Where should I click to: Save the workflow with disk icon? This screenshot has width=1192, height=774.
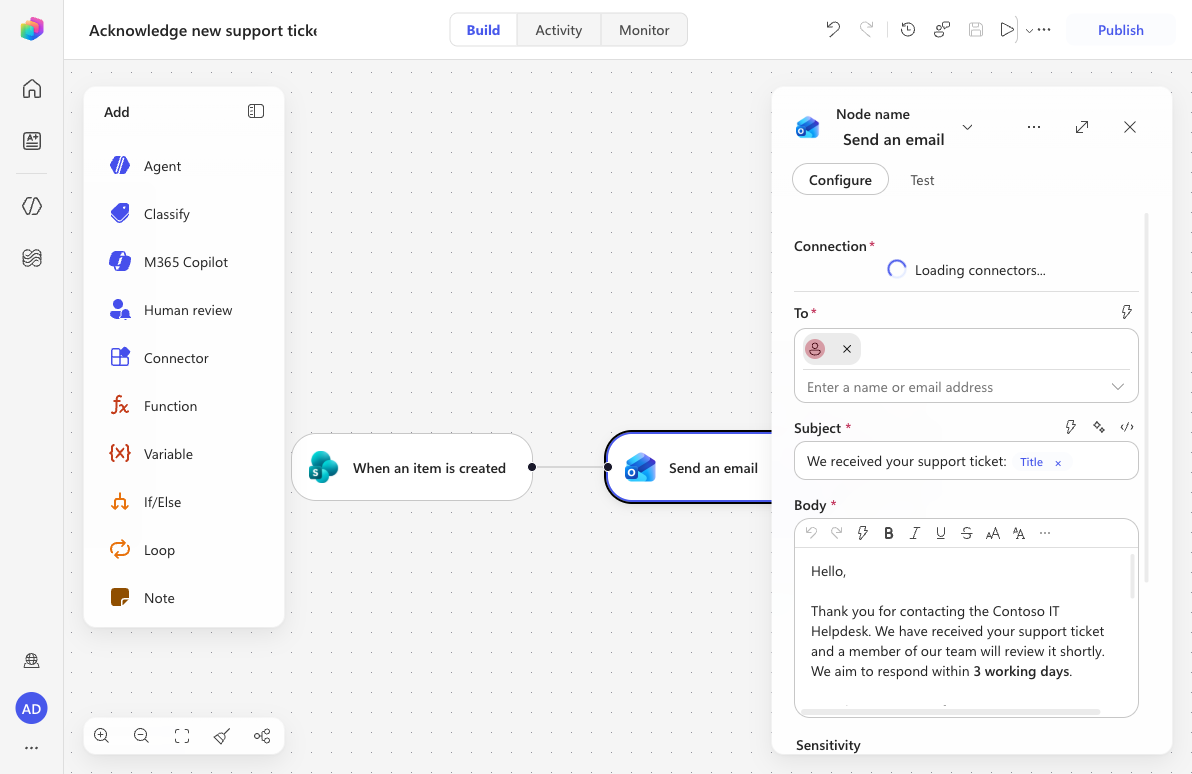975,30
